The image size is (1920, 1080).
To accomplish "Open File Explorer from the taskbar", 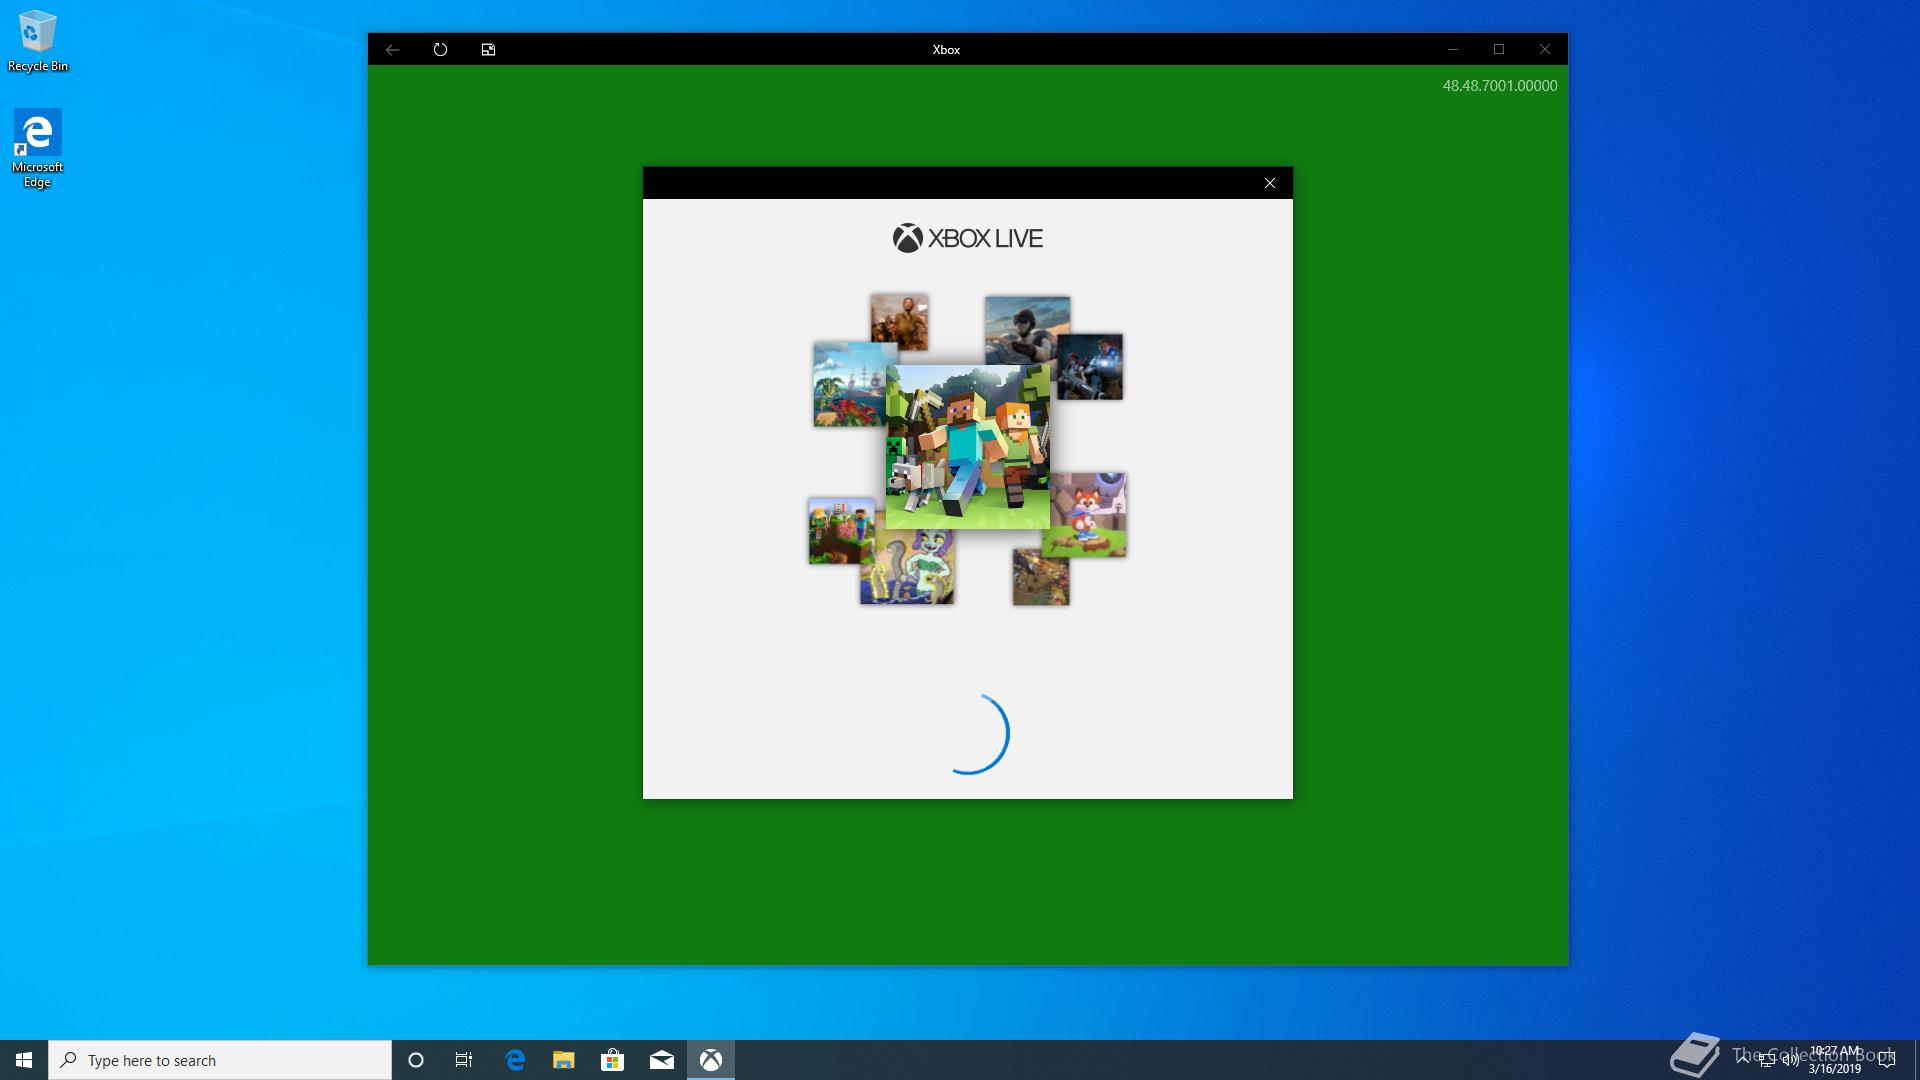I will click(564, 1060).
